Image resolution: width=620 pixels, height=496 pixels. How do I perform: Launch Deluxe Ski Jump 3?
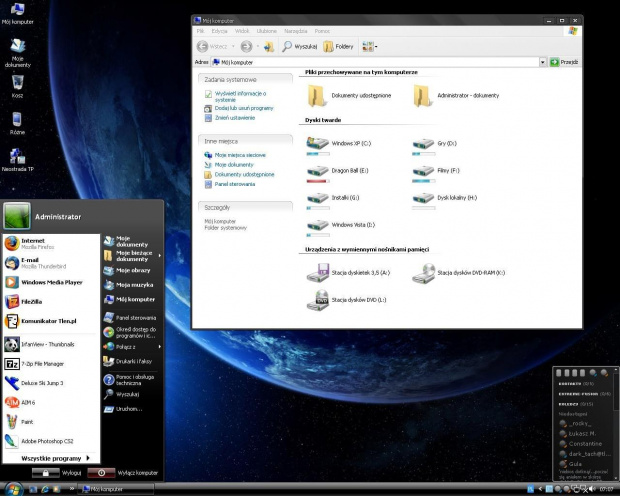coord(51,383)
